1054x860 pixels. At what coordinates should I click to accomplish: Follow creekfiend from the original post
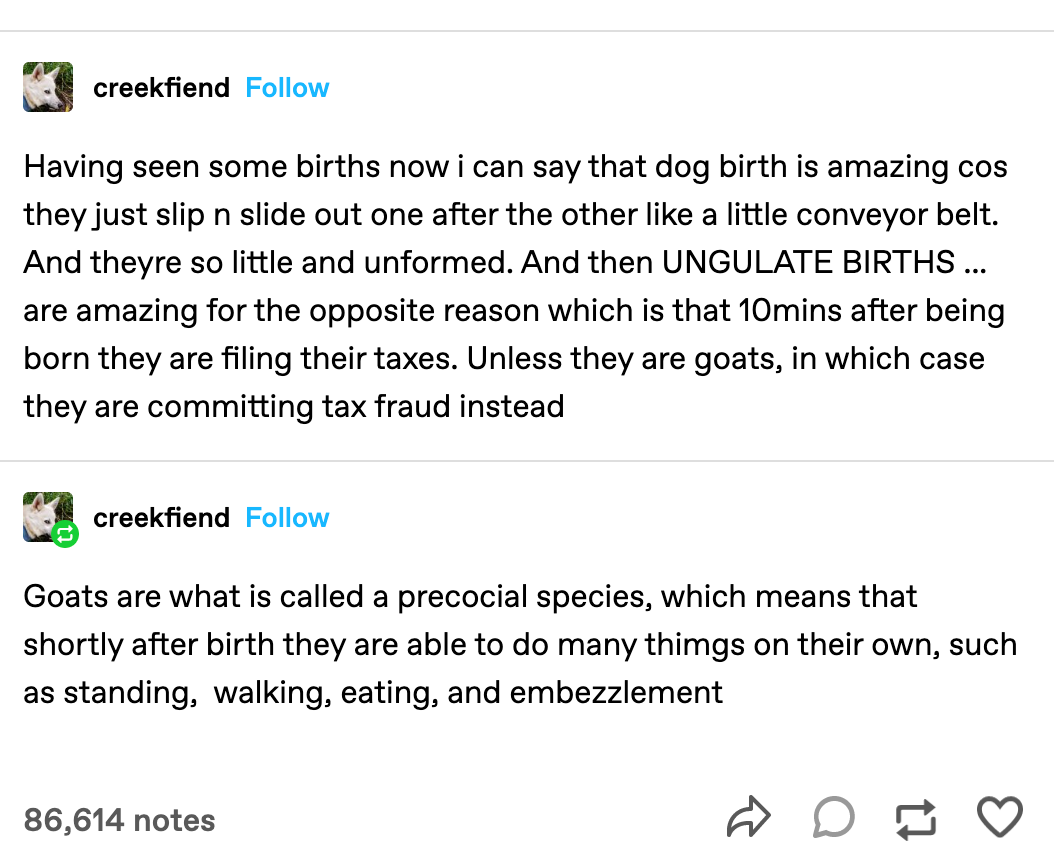click(x=287, y=88)
